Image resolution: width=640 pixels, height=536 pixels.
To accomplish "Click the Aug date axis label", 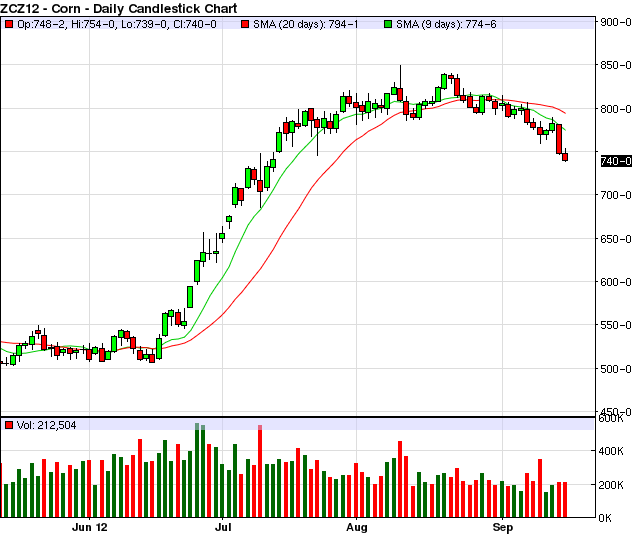I will (x=357, y=527).
